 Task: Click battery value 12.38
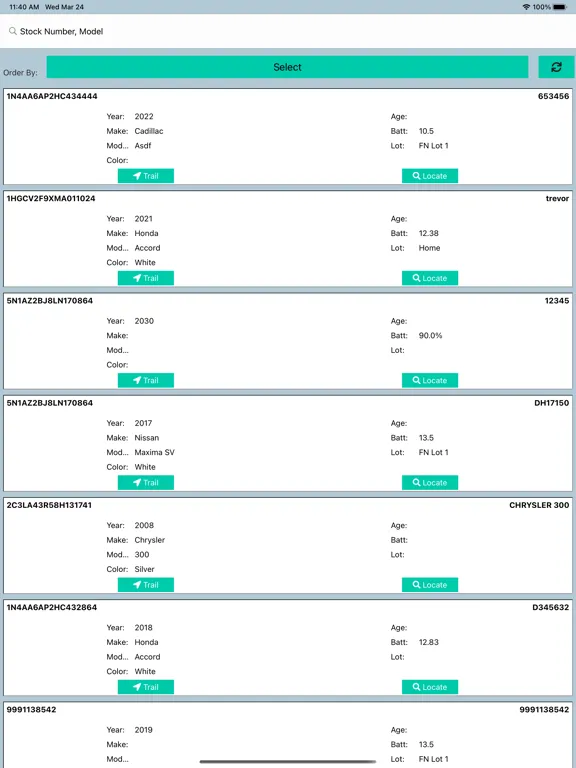coord(429,233)
